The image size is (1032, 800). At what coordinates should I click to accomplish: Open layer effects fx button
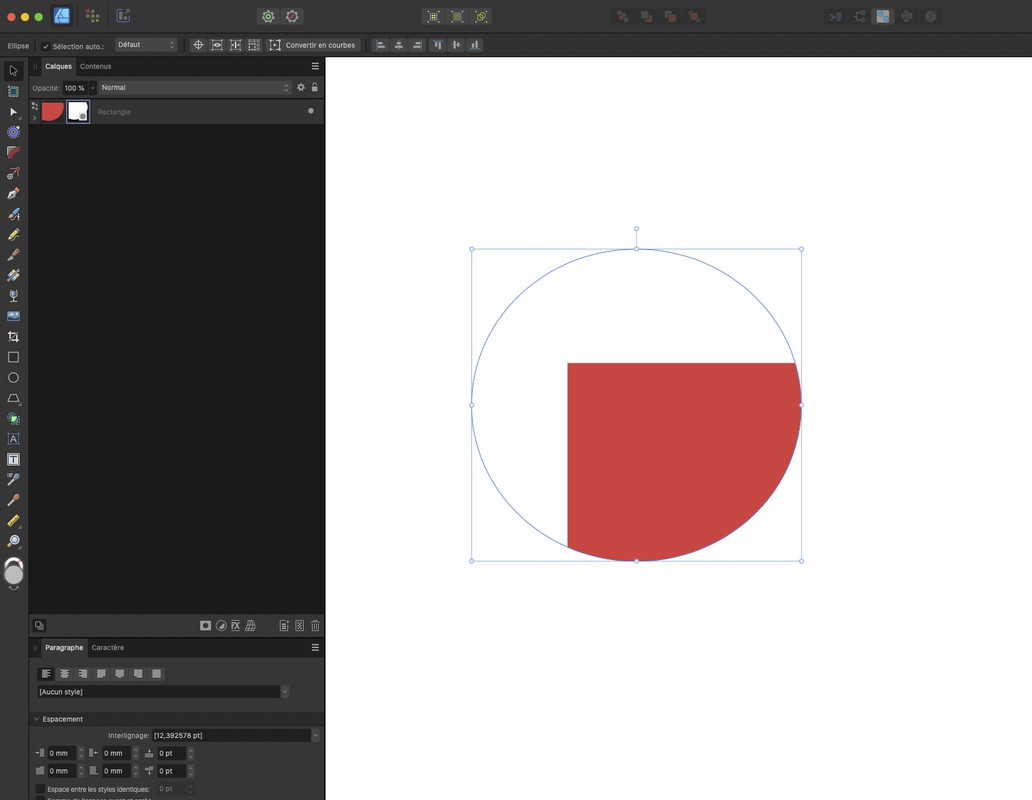tap(236, 626)
